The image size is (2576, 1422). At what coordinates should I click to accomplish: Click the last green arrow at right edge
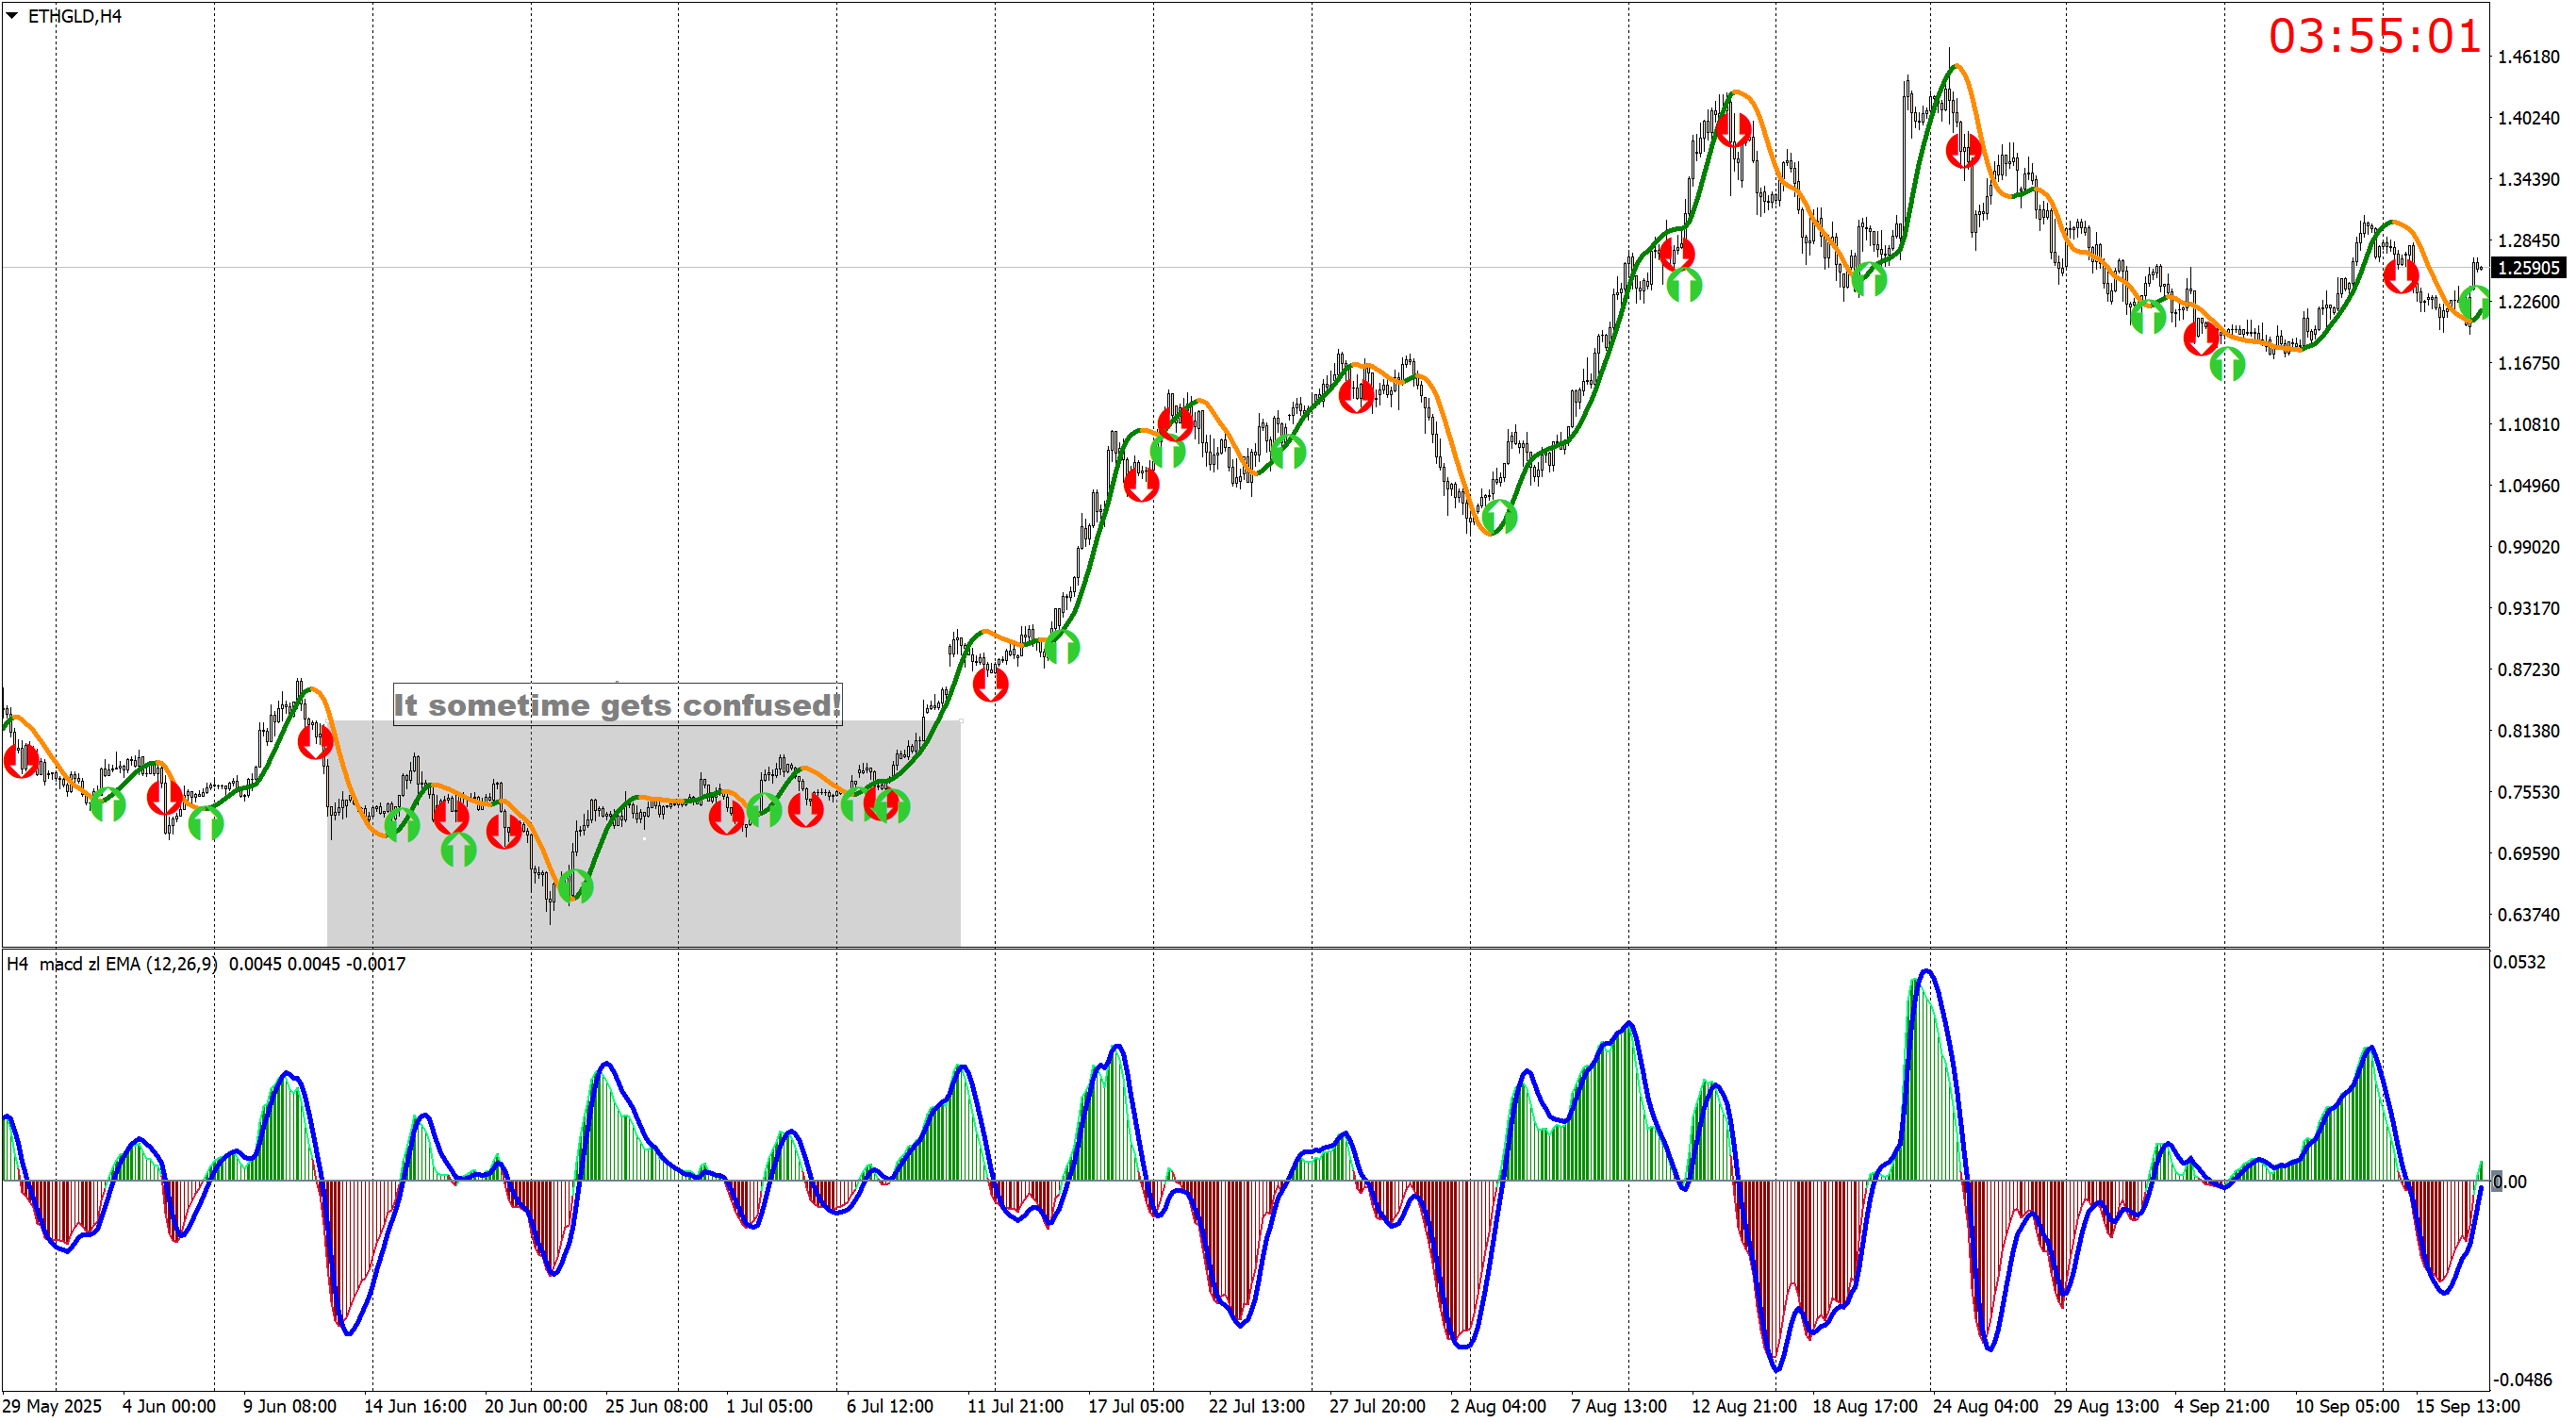[2476, 301]
